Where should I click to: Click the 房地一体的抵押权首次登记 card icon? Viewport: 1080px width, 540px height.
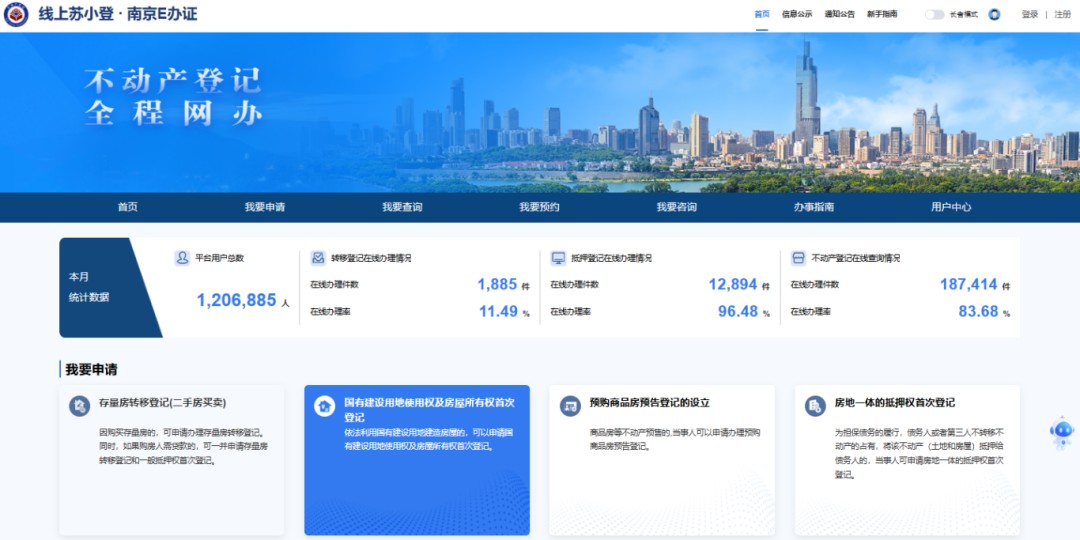(815, 406)
